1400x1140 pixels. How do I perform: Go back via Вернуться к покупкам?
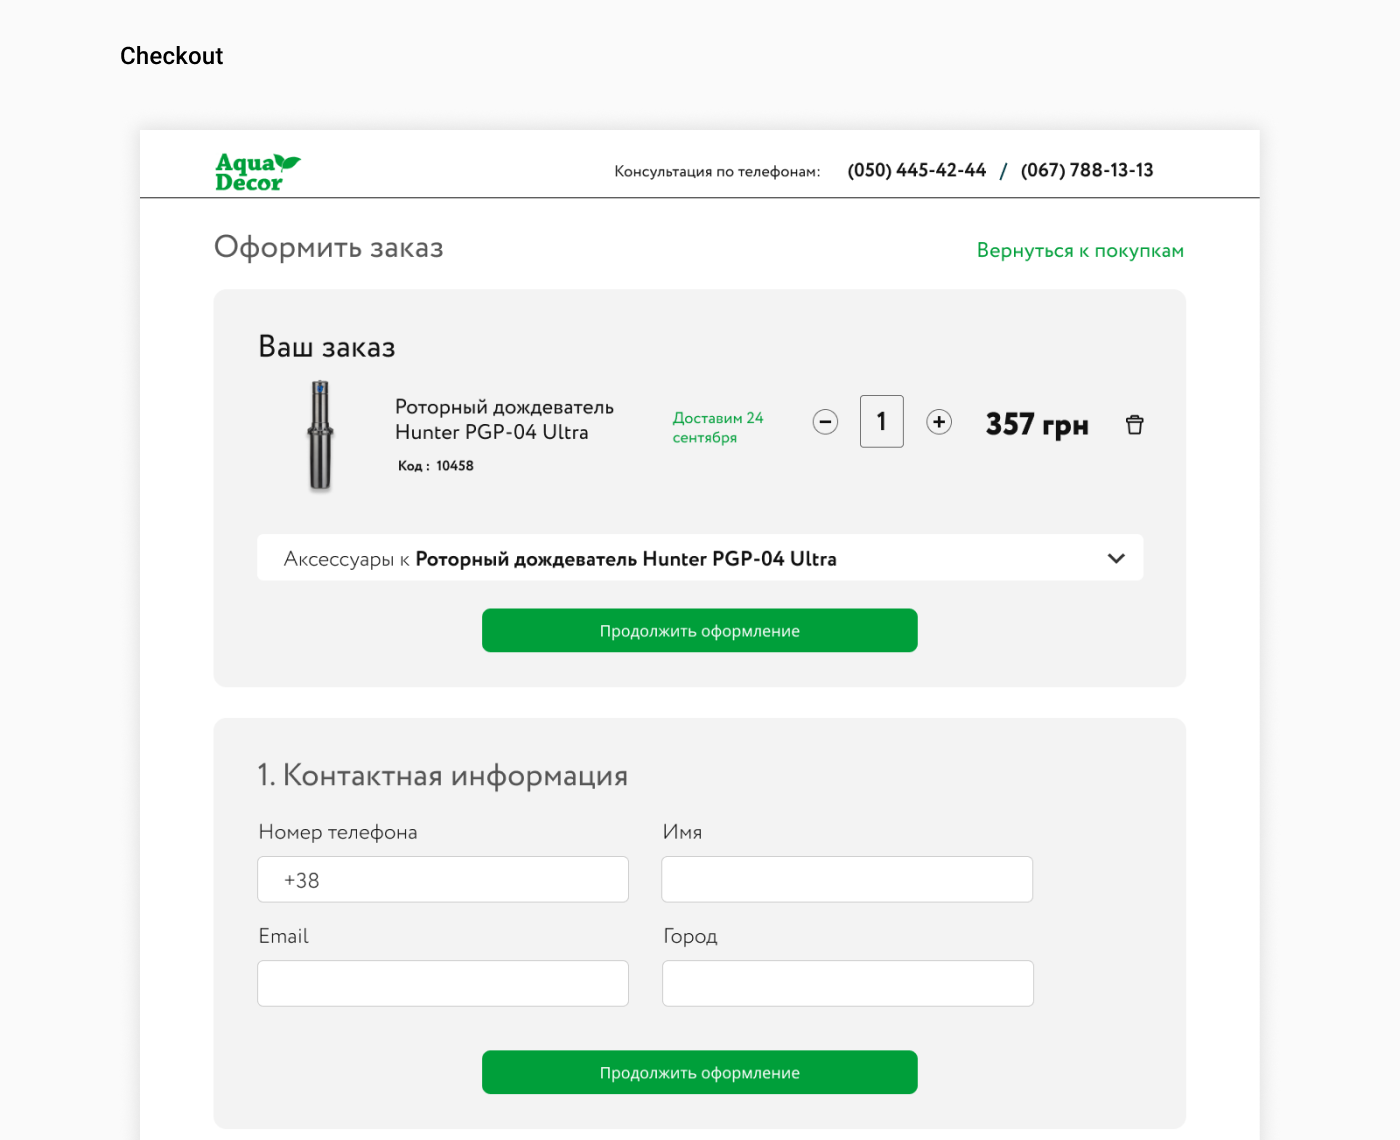(x=1080, y=250)
